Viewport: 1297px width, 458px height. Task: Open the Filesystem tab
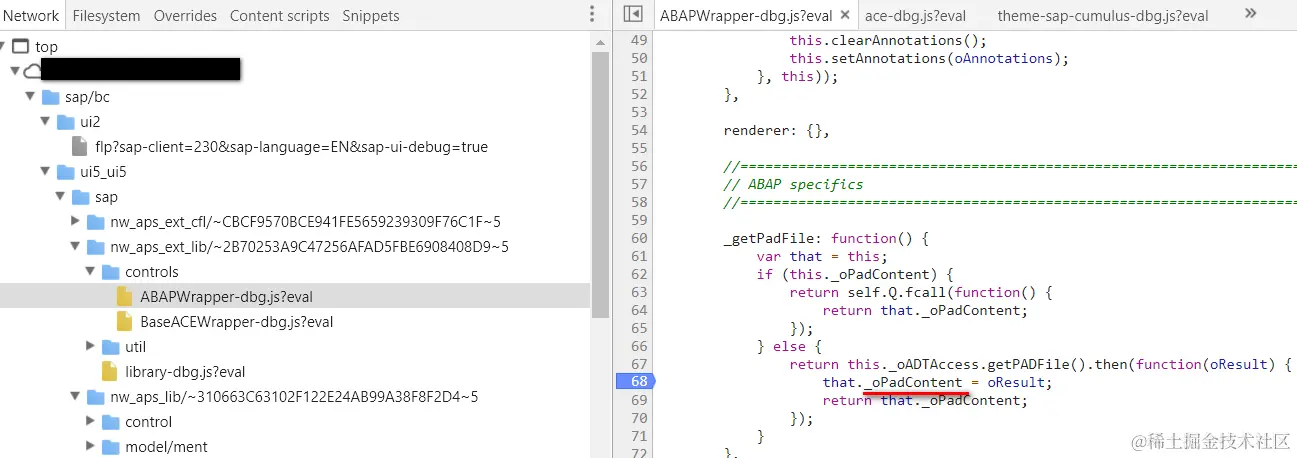(107, 15)
